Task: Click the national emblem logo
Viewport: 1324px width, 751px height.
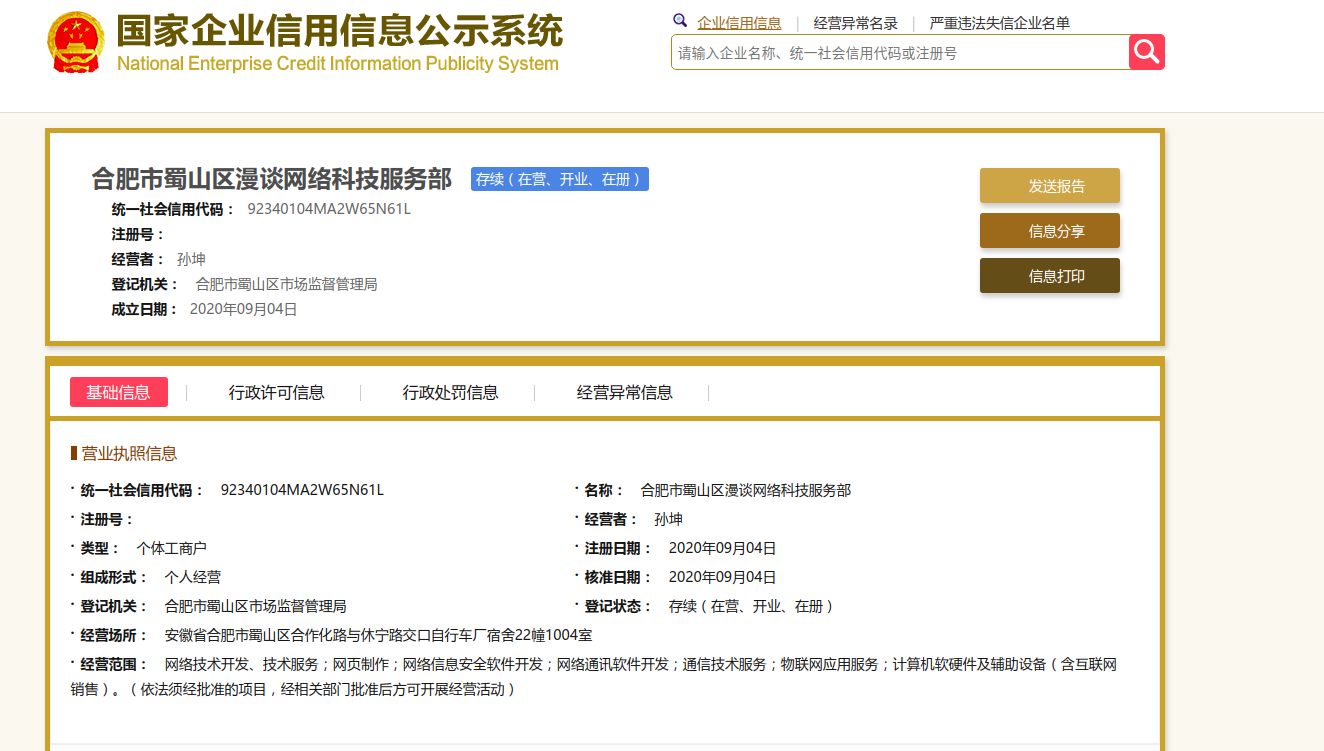Action: pos(75,42)
